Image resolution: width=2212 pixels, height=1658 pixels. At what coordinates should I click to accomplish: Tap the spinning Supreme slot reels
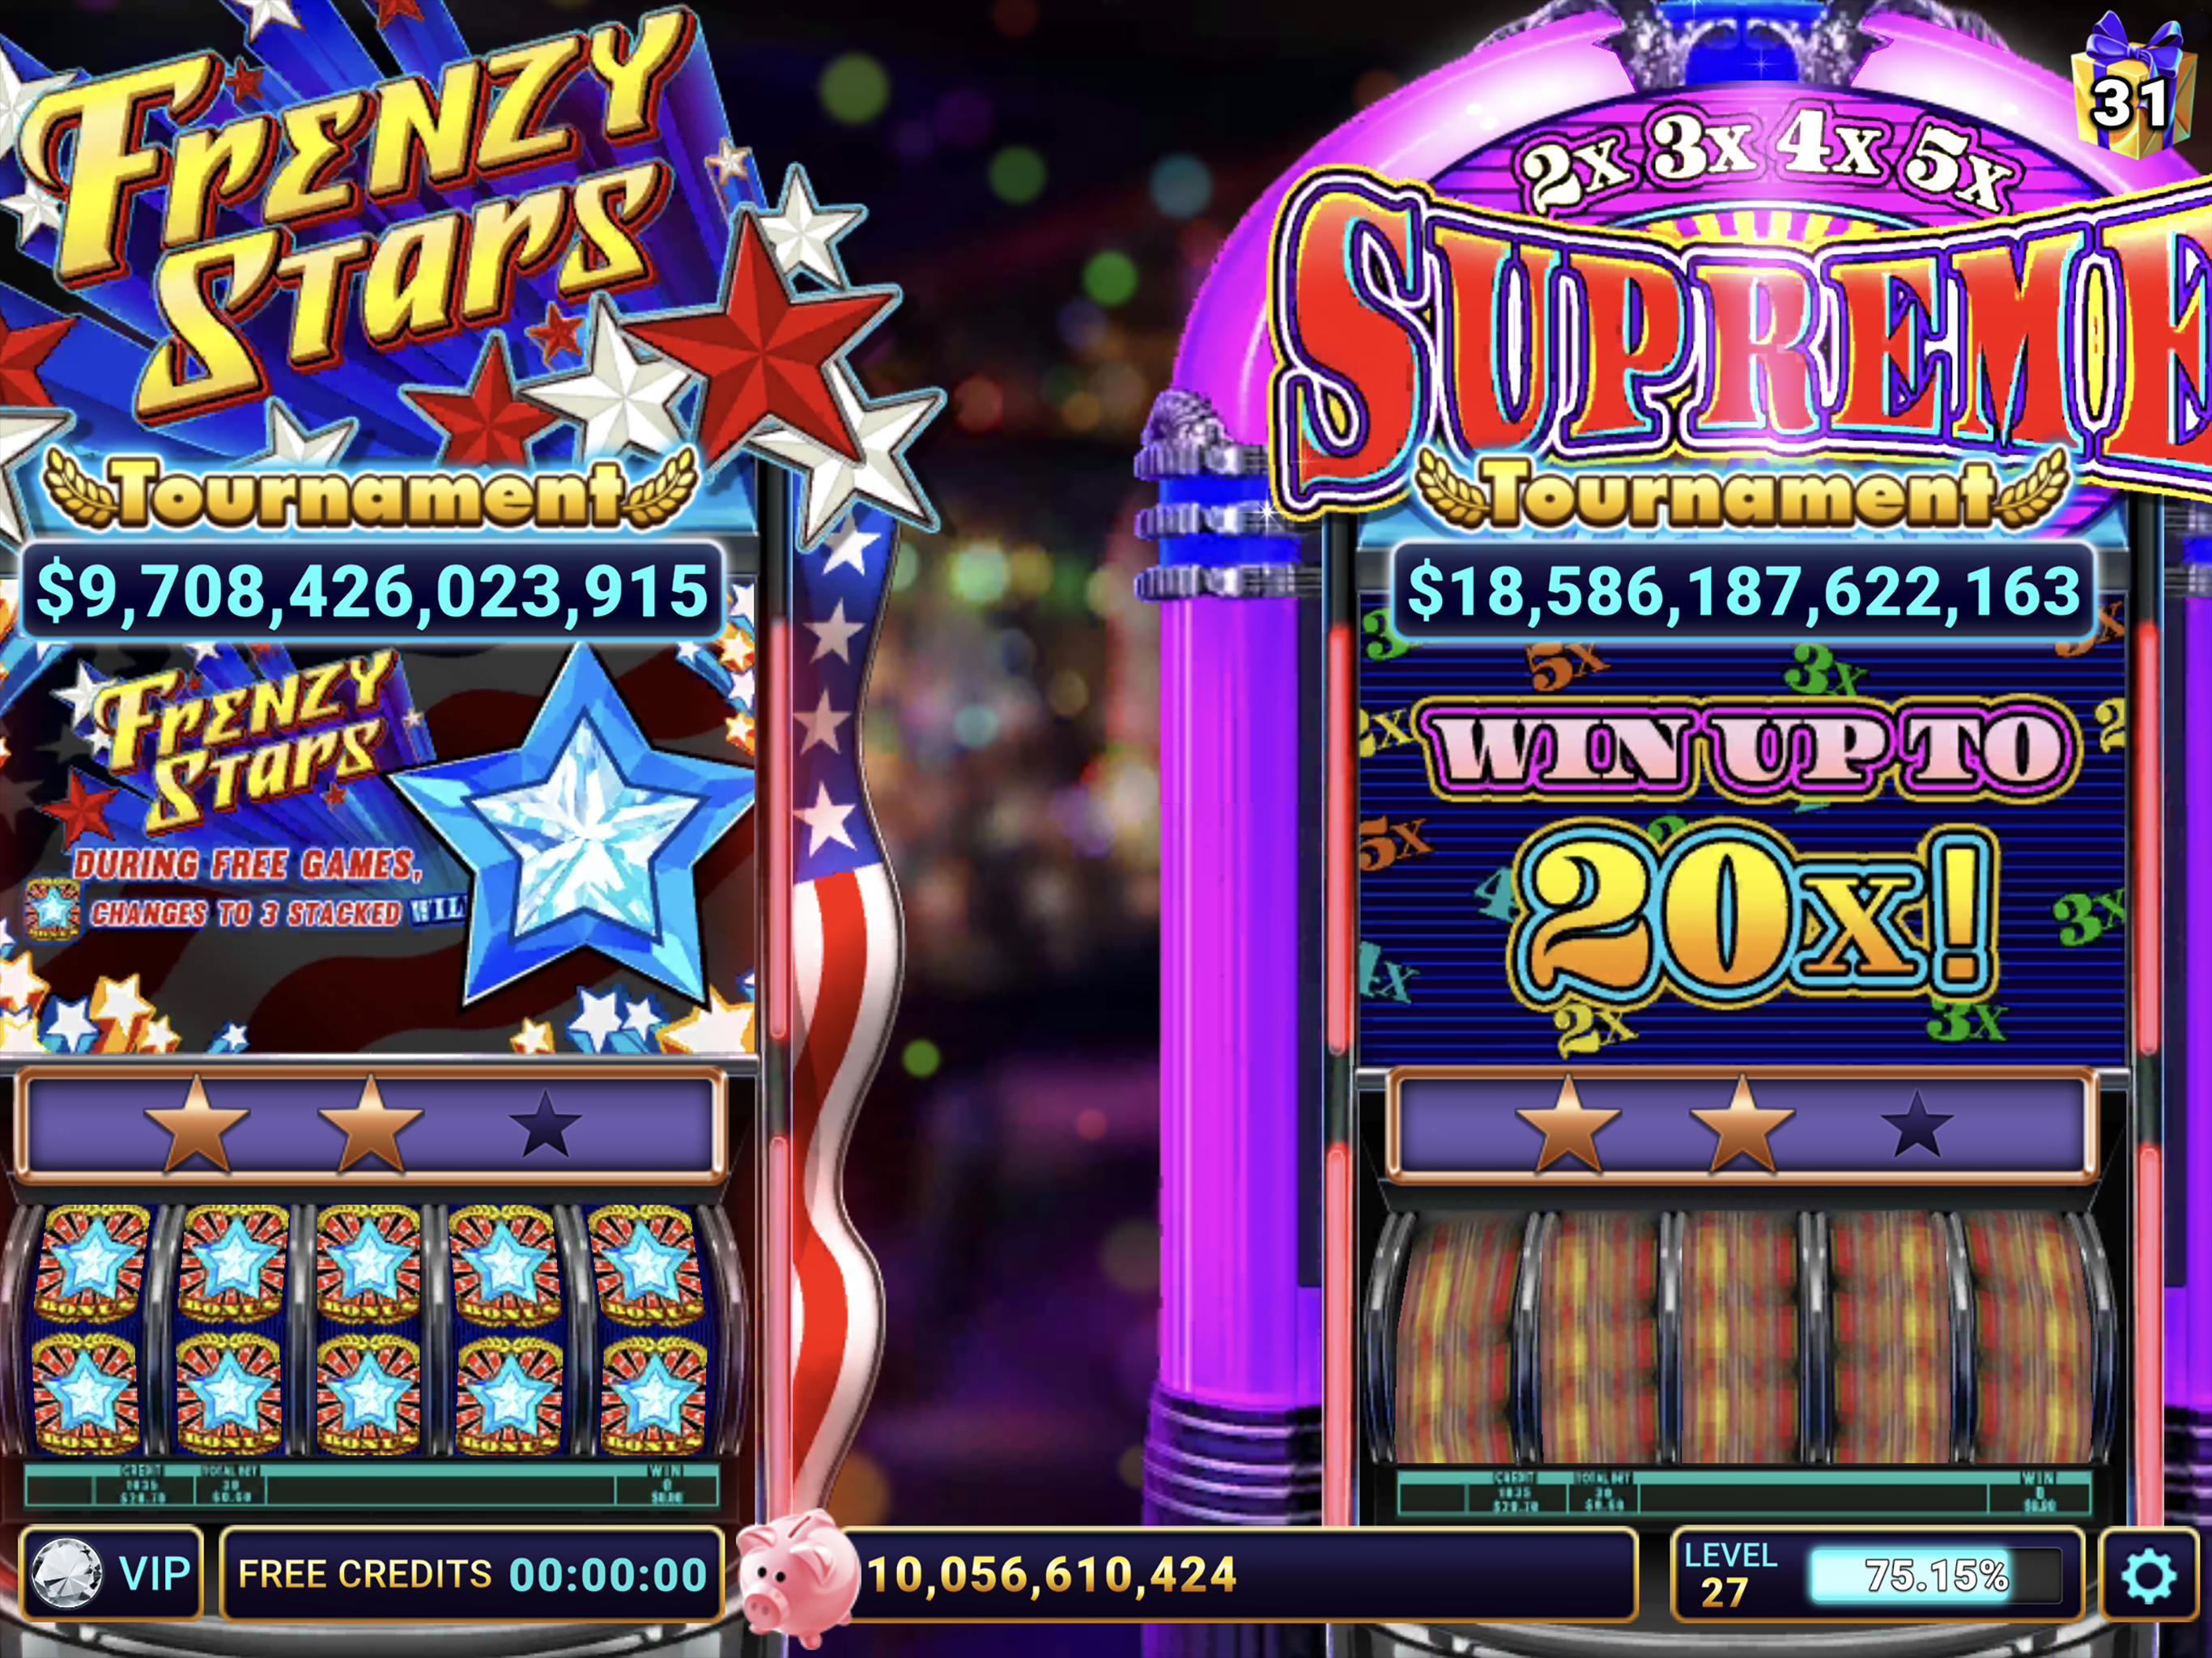pyautogui.click(x=1742, y=1337)
